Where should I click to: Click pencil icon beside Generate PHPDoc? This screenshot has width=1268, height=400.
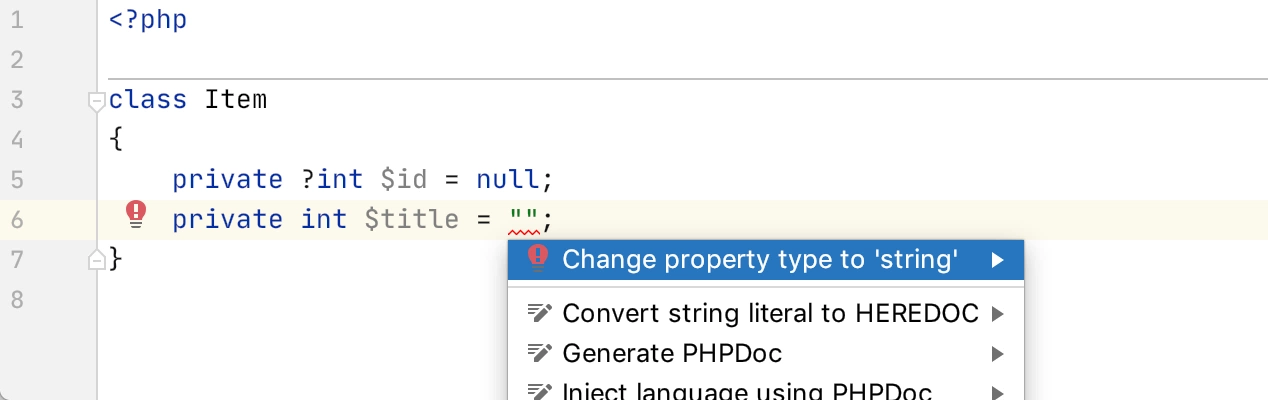click(539, 353)
